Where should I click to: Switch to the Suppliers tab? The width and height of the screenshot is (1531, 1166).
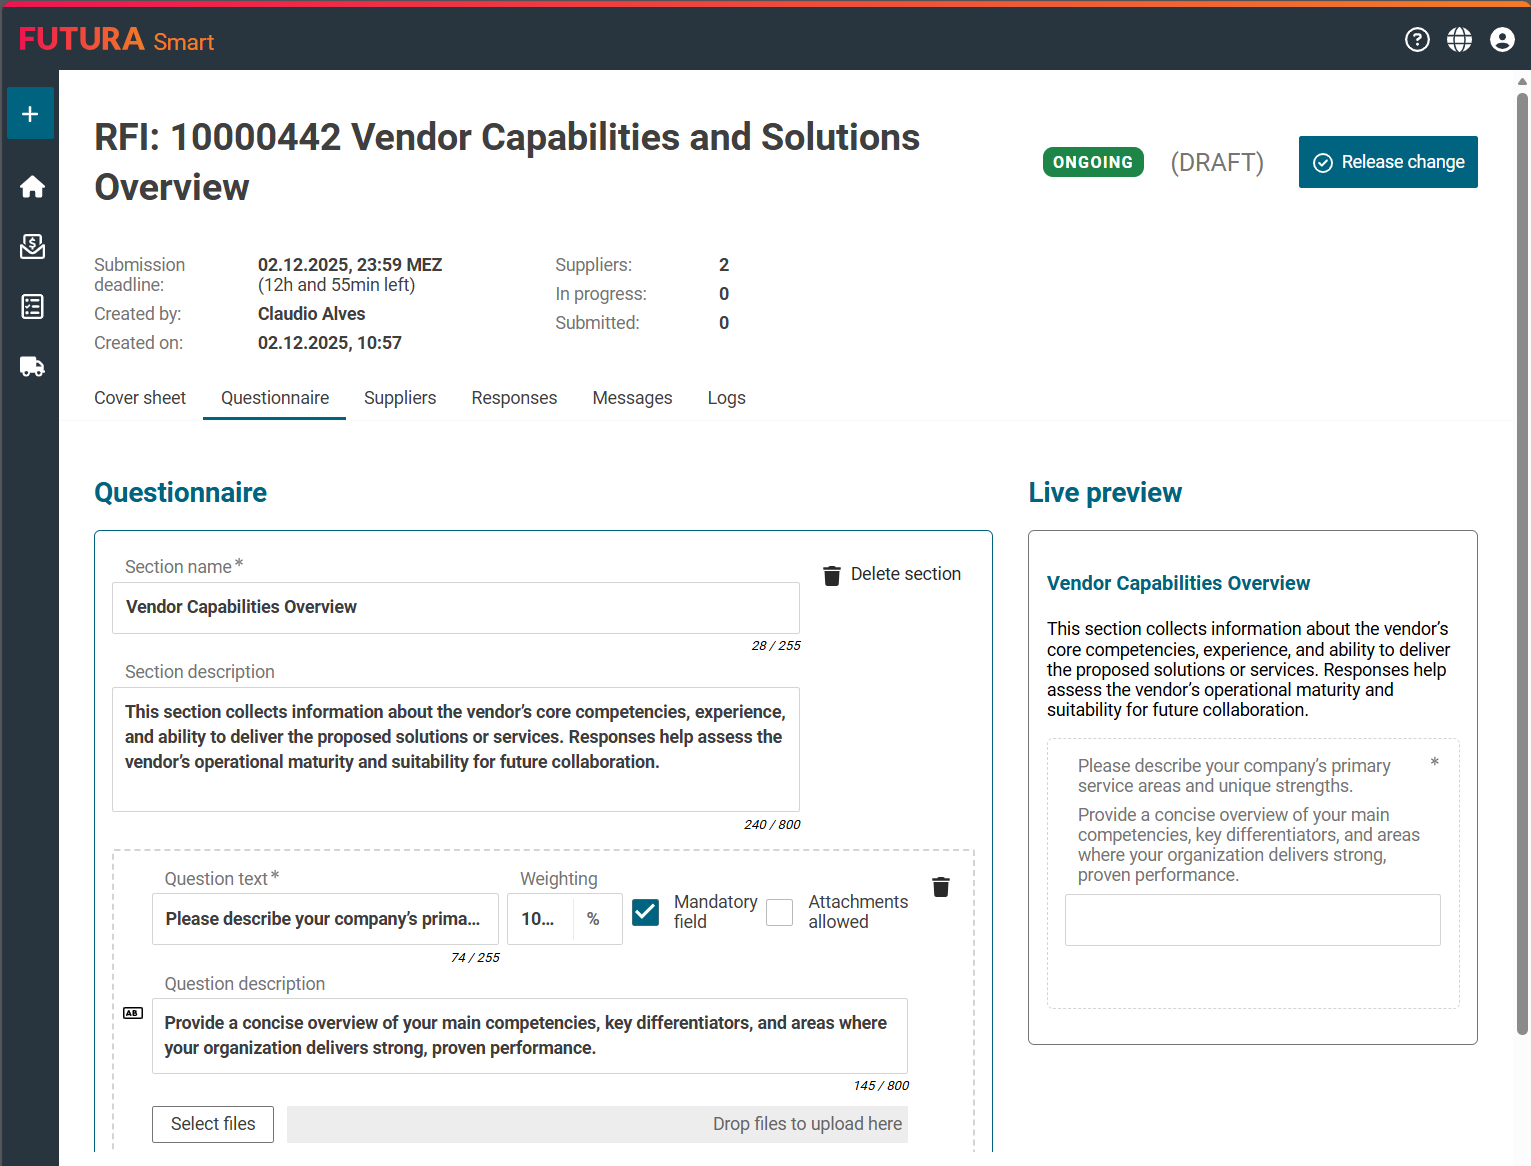[x=400, y=398]
